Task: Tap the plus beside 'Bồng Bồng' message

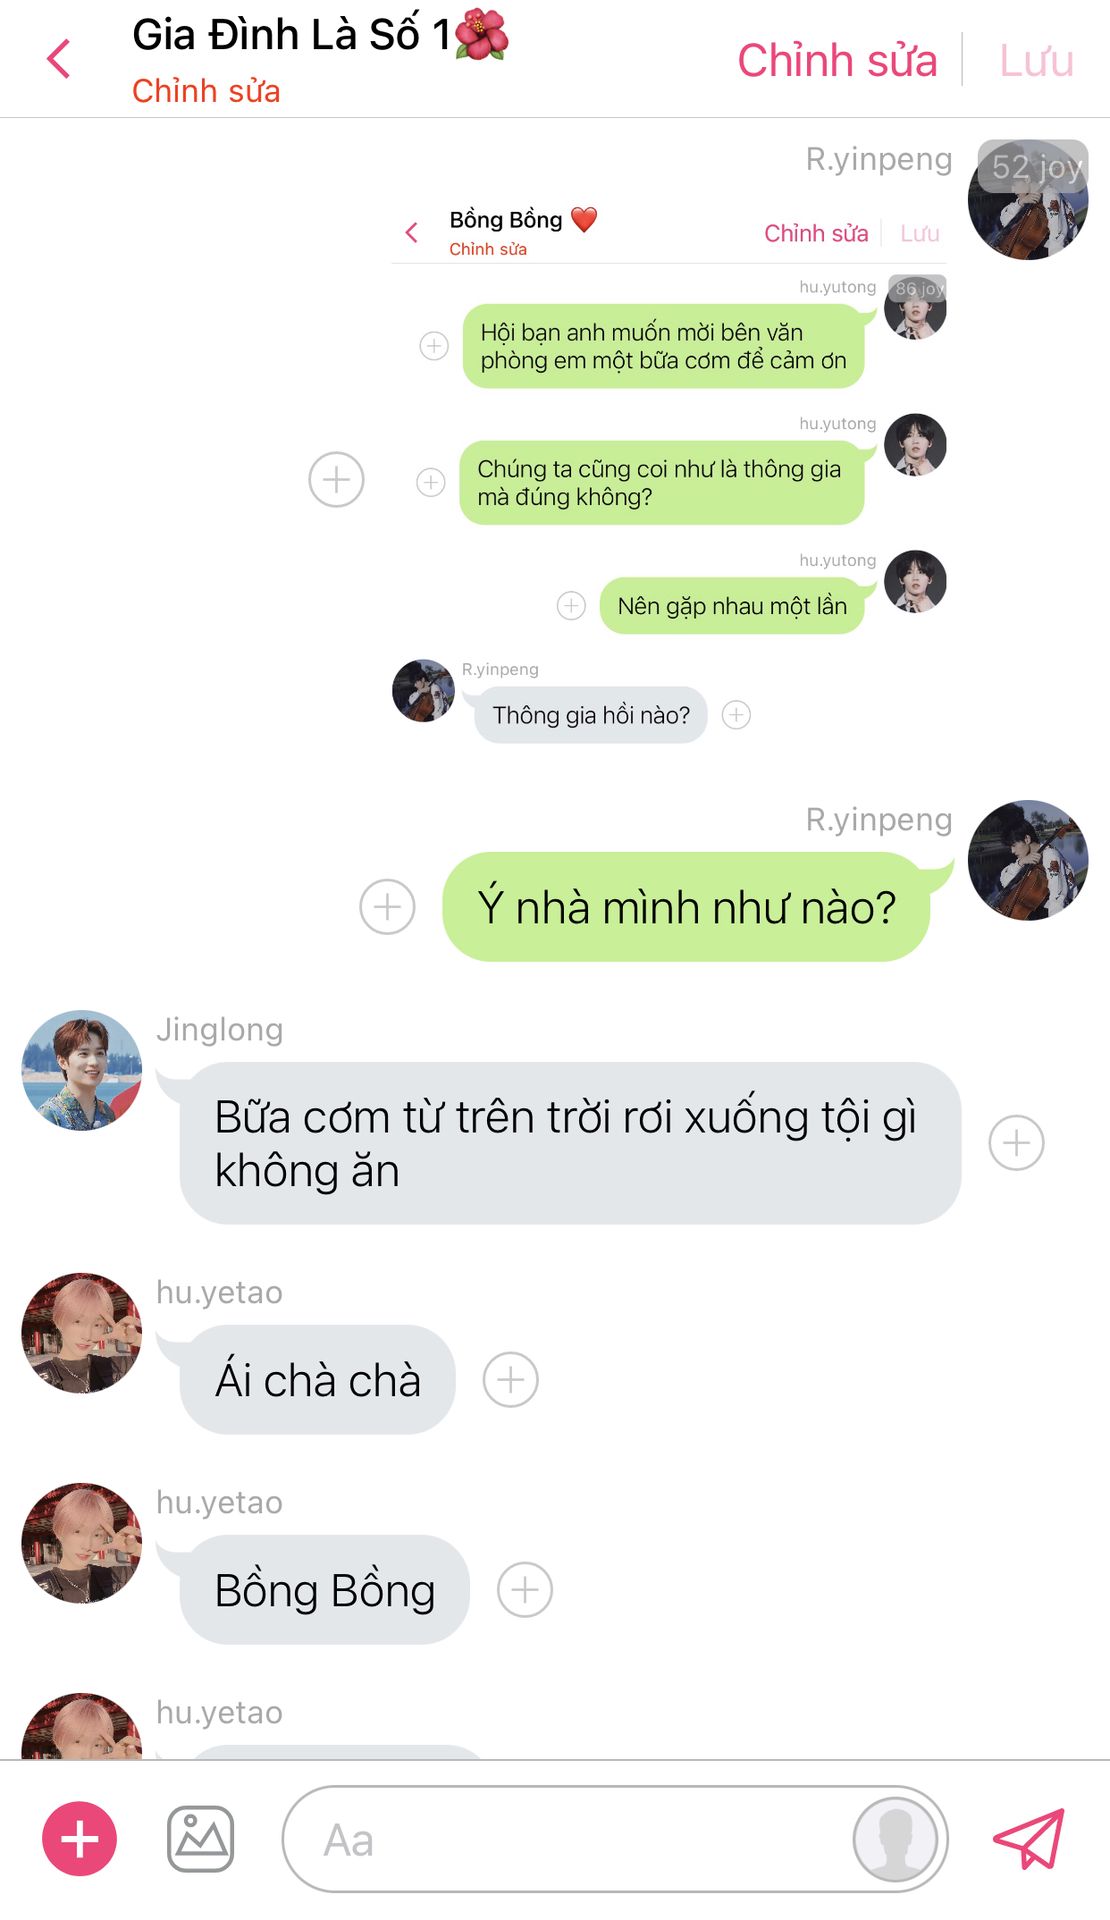Action: pyautogui.click(x=525, y=1590)
